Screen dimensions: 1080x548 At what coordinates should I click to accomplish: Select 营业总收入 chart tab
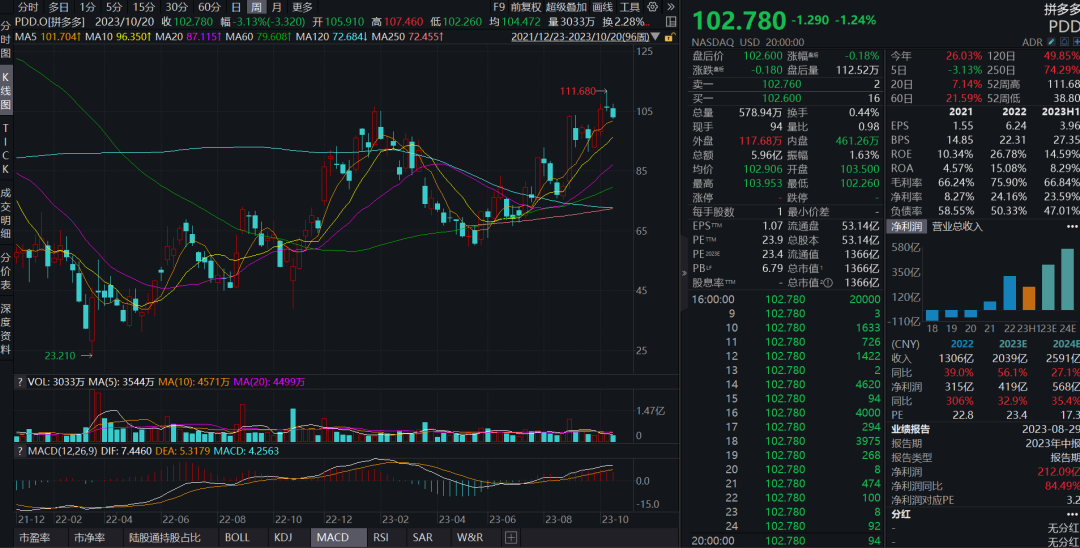[x=957, y=226]
